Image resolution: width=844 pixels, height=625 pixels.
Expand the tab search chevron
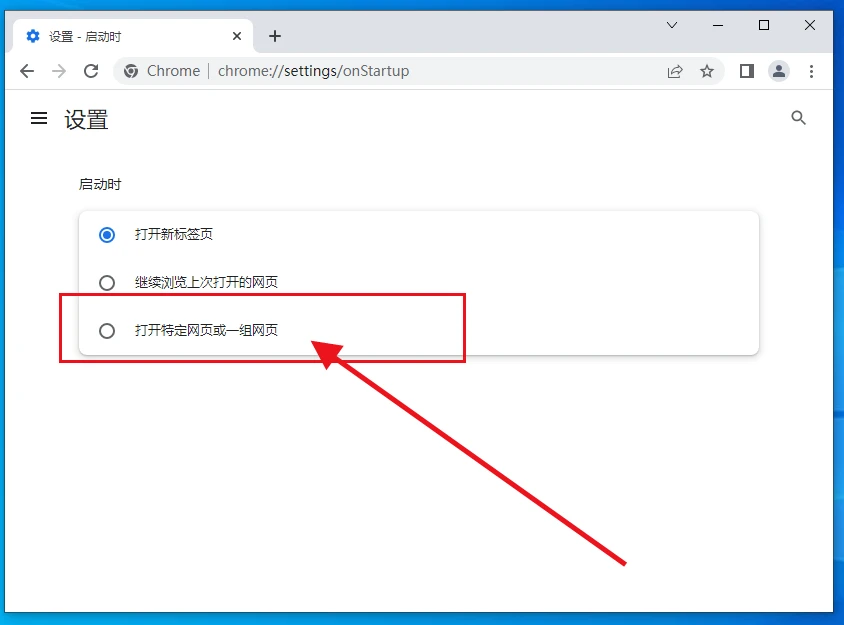[672, 25]
